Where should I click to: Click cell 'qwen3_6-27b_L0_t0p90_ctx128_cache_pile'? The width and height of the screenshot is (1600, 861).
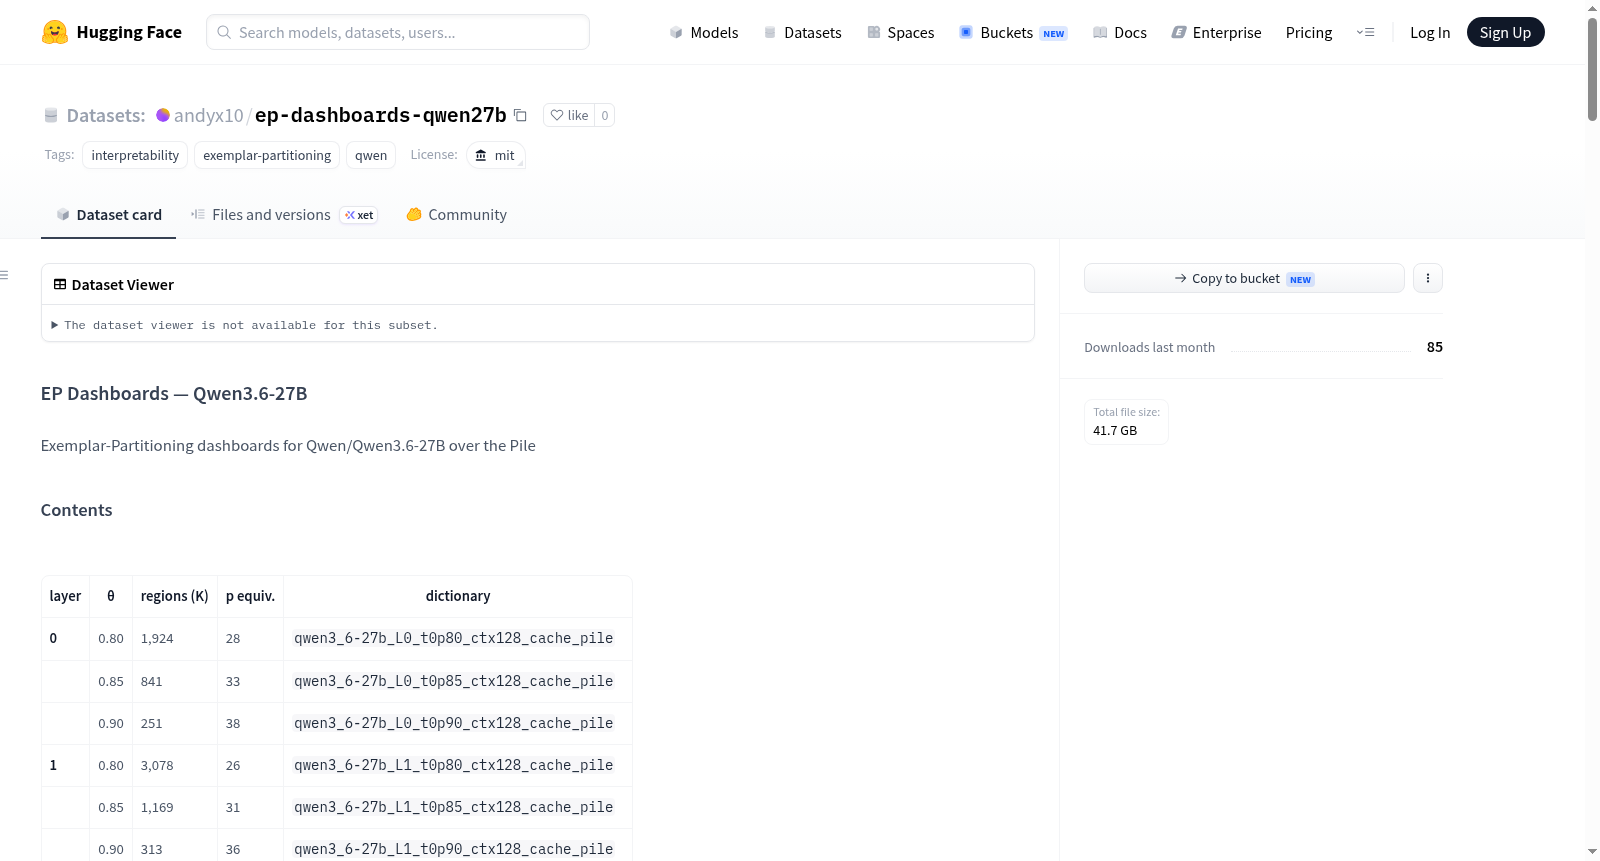(454, 723)
